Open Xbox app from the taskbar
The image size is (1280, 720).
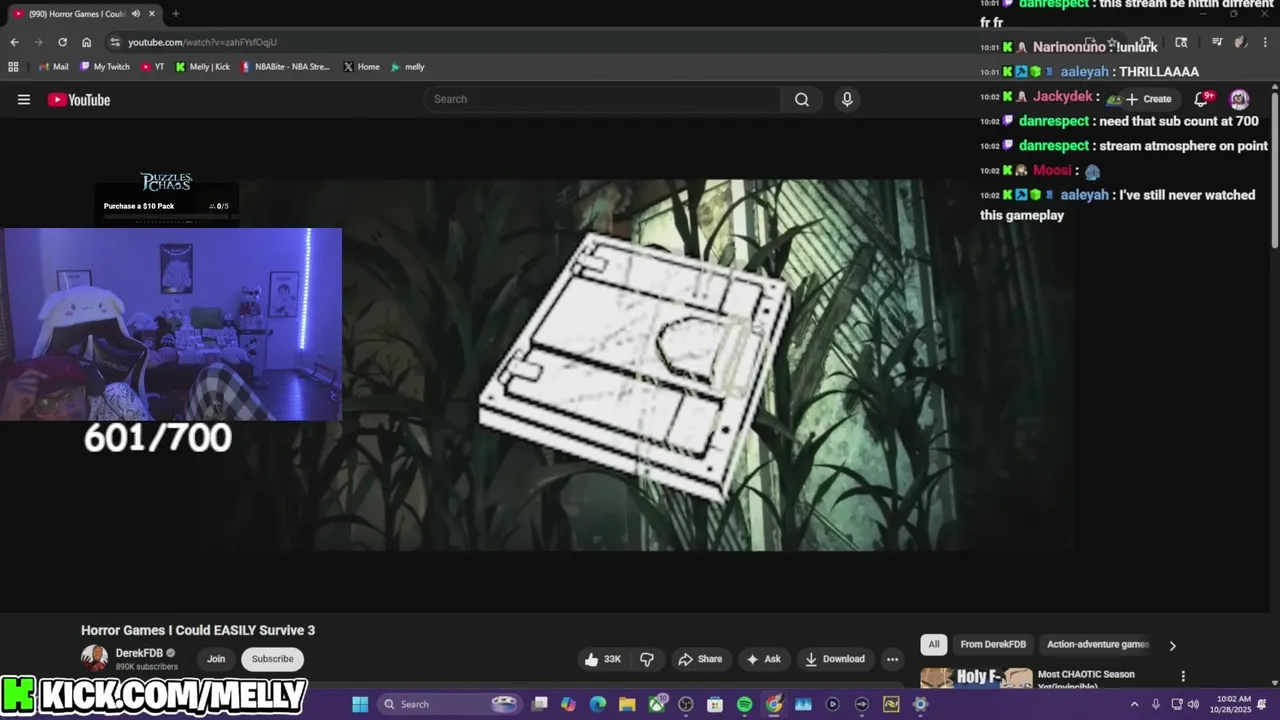coord(657,704)
